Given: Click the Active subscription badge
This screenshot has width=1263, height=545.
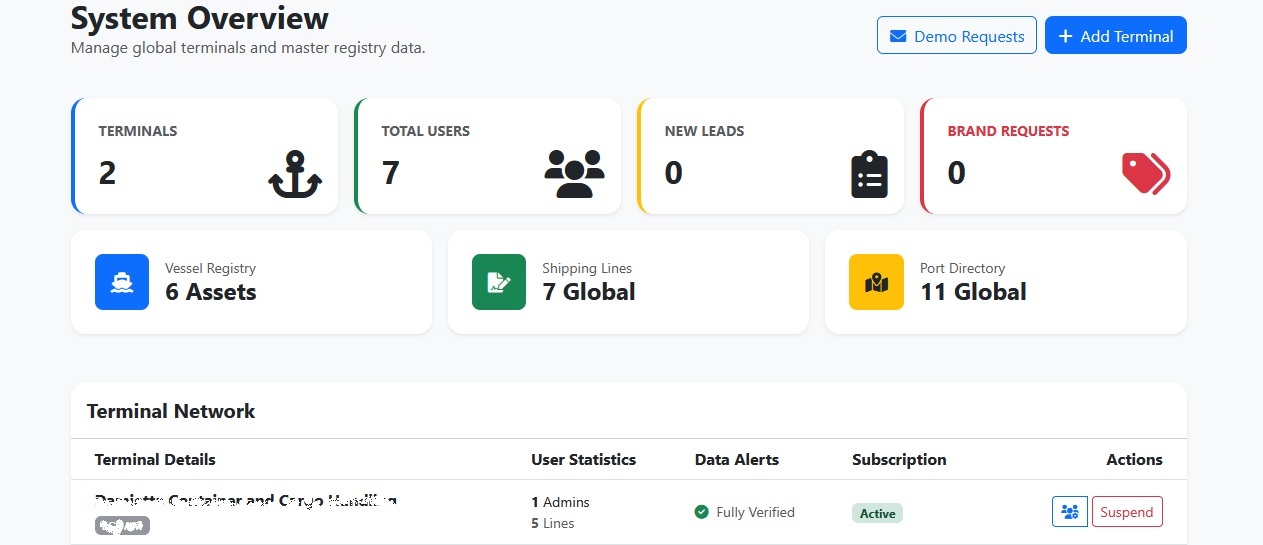Looking at the screenshot, I should [x=877, y=513].
